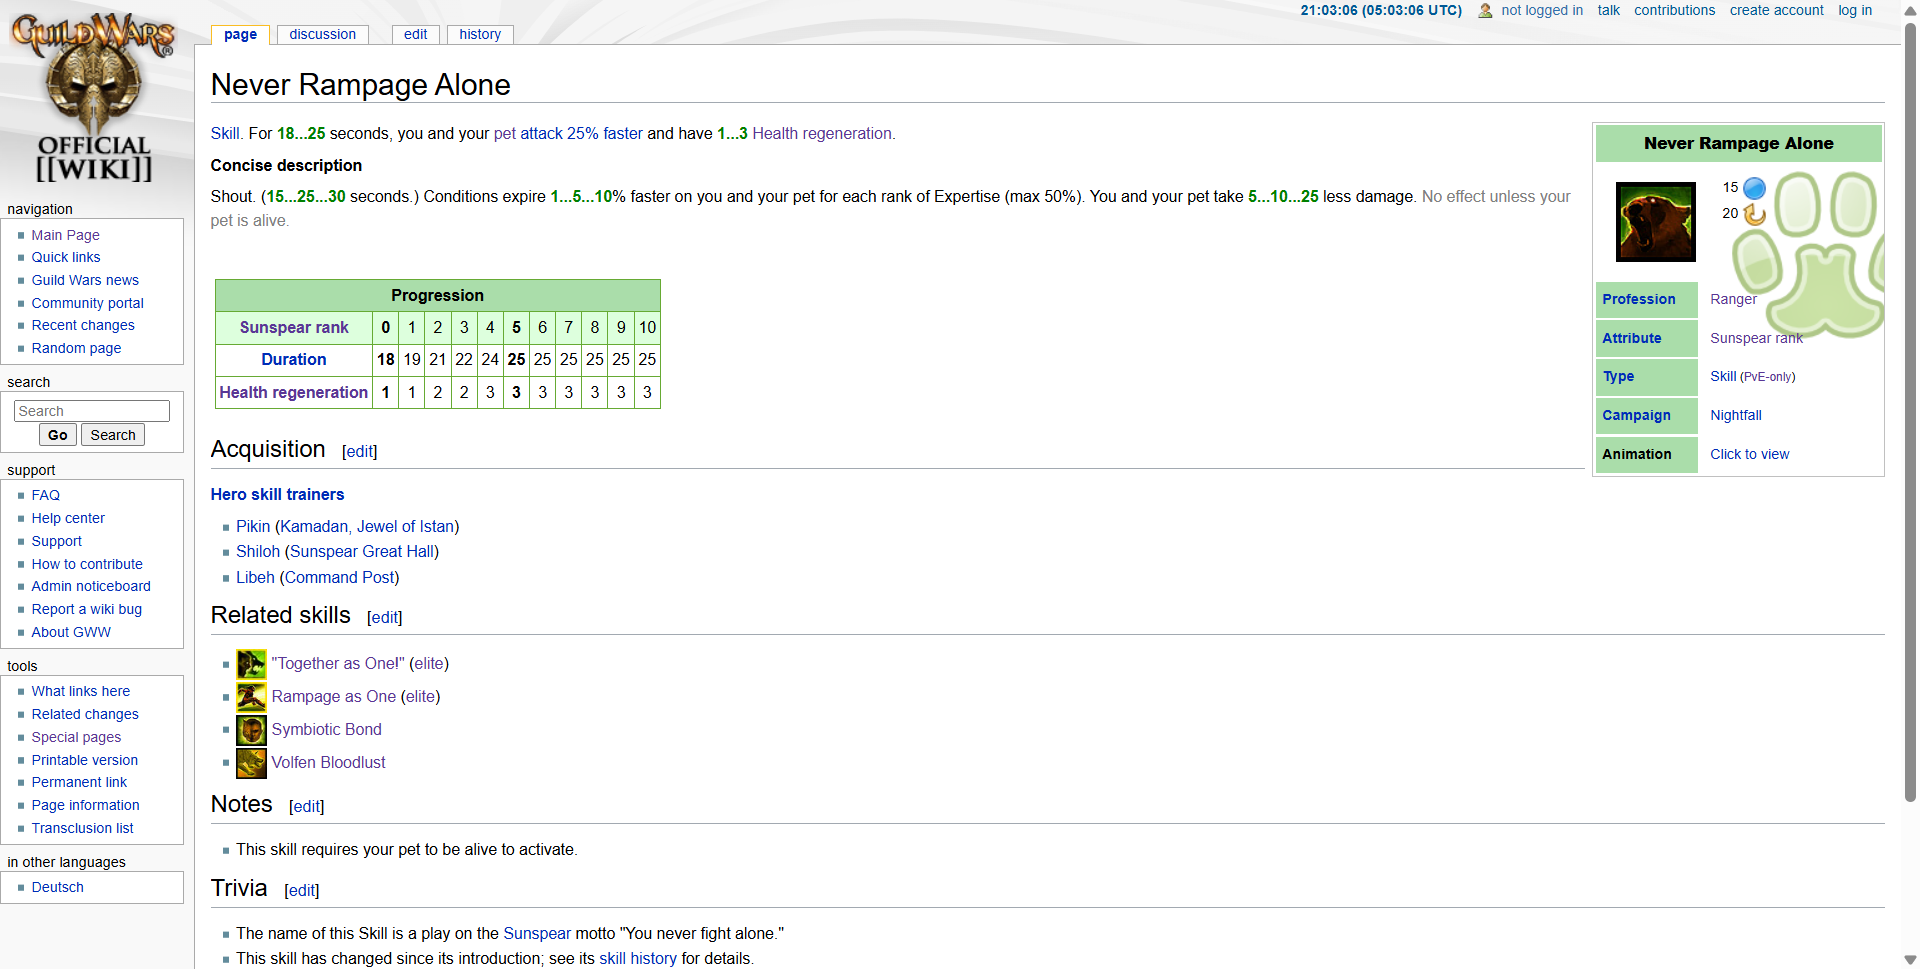Click create account
Viewport: 1920px width, 969px height.
coord(1776,10)
